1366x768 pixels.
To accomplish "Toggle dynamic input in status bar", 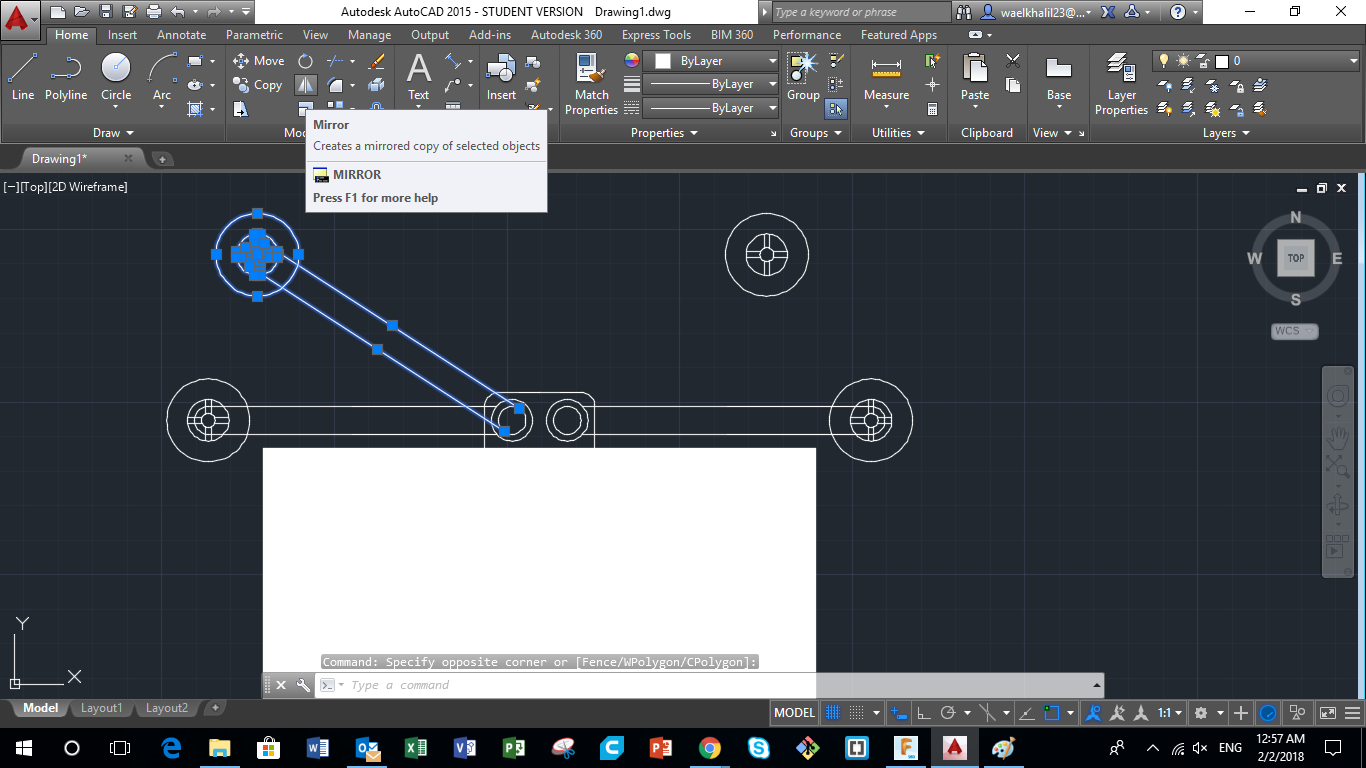I will 899,713.
